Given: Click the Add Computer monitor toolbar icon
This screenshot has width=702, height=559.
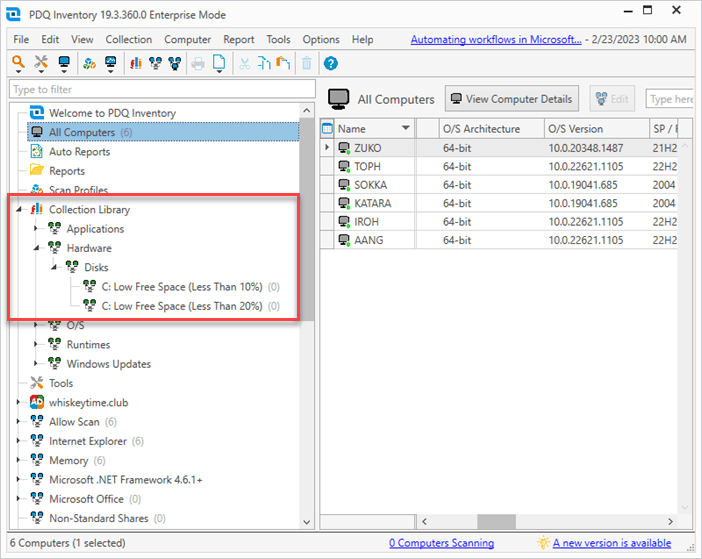Looking at the screenshot, I should point(64,62).
